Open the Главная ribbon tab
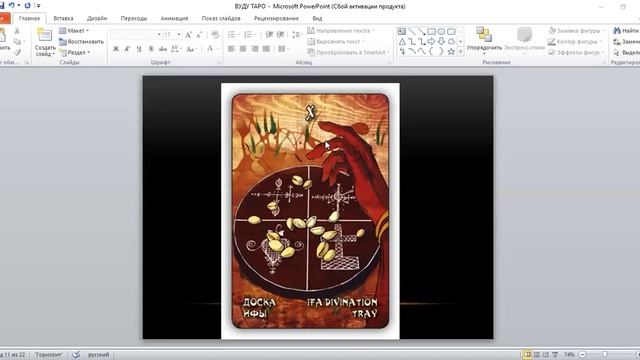The height and width of the screenshot is (360, 640). (x=29, y=18)
